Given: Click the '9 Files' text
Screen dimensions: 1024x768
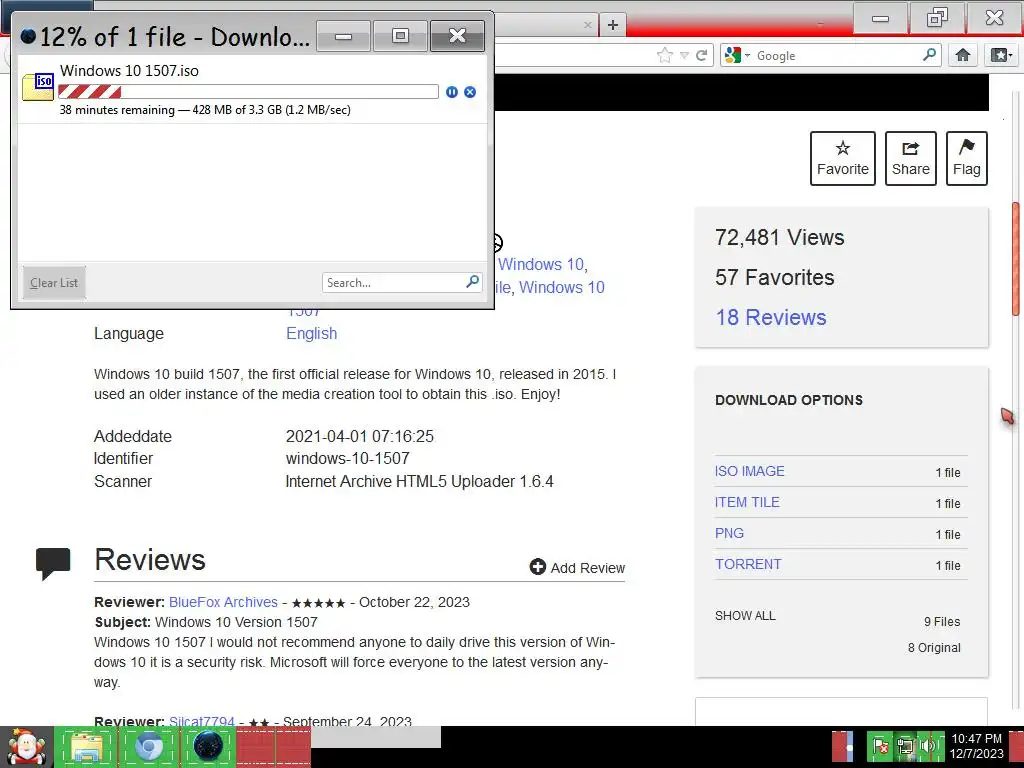Looking at the screenshot, I should tap(942, 622).
